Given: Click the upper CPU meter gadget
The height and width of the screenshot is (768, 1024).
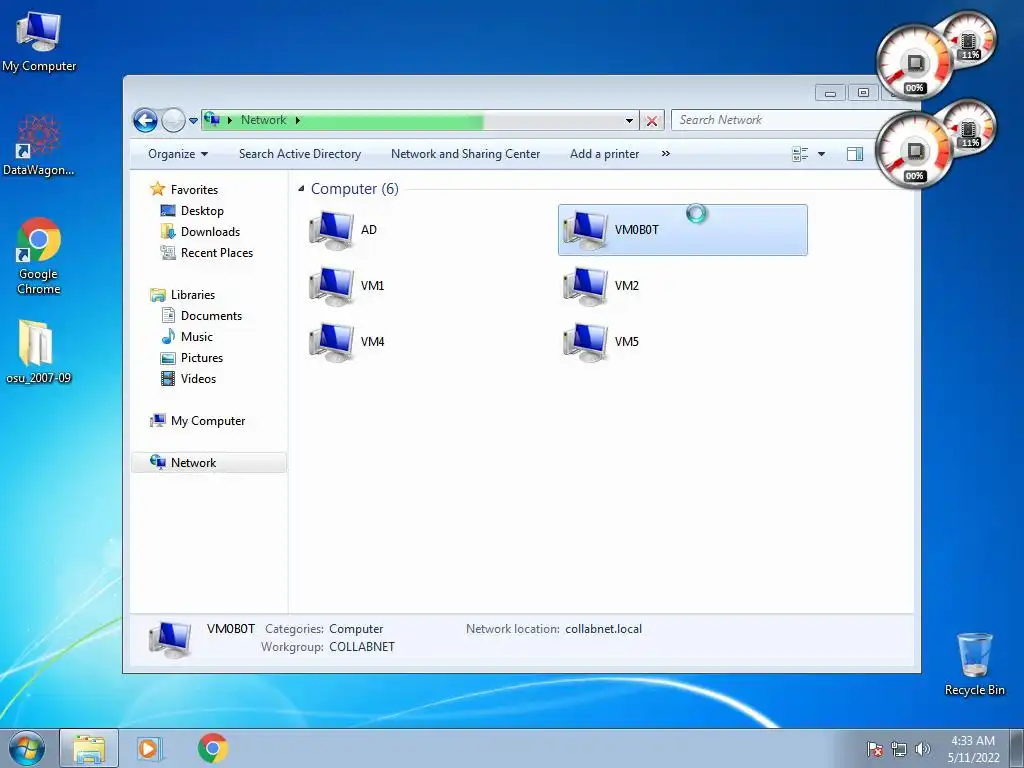Looking at the screenshot, I should coord(914,63).
